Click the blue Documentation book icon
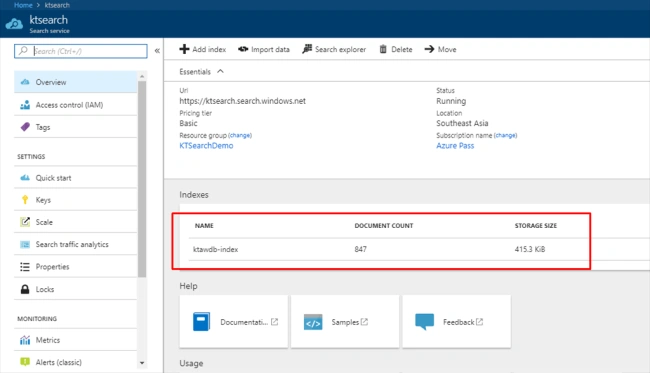 (x=201, y=322)
